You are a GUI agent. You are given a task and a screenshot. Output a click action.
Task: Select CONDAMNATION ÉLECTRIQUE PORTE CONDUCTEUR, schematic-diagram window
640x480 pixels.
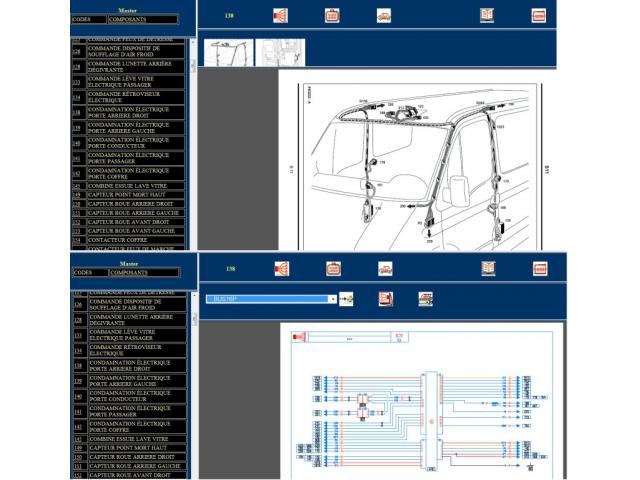coord(137,396)
